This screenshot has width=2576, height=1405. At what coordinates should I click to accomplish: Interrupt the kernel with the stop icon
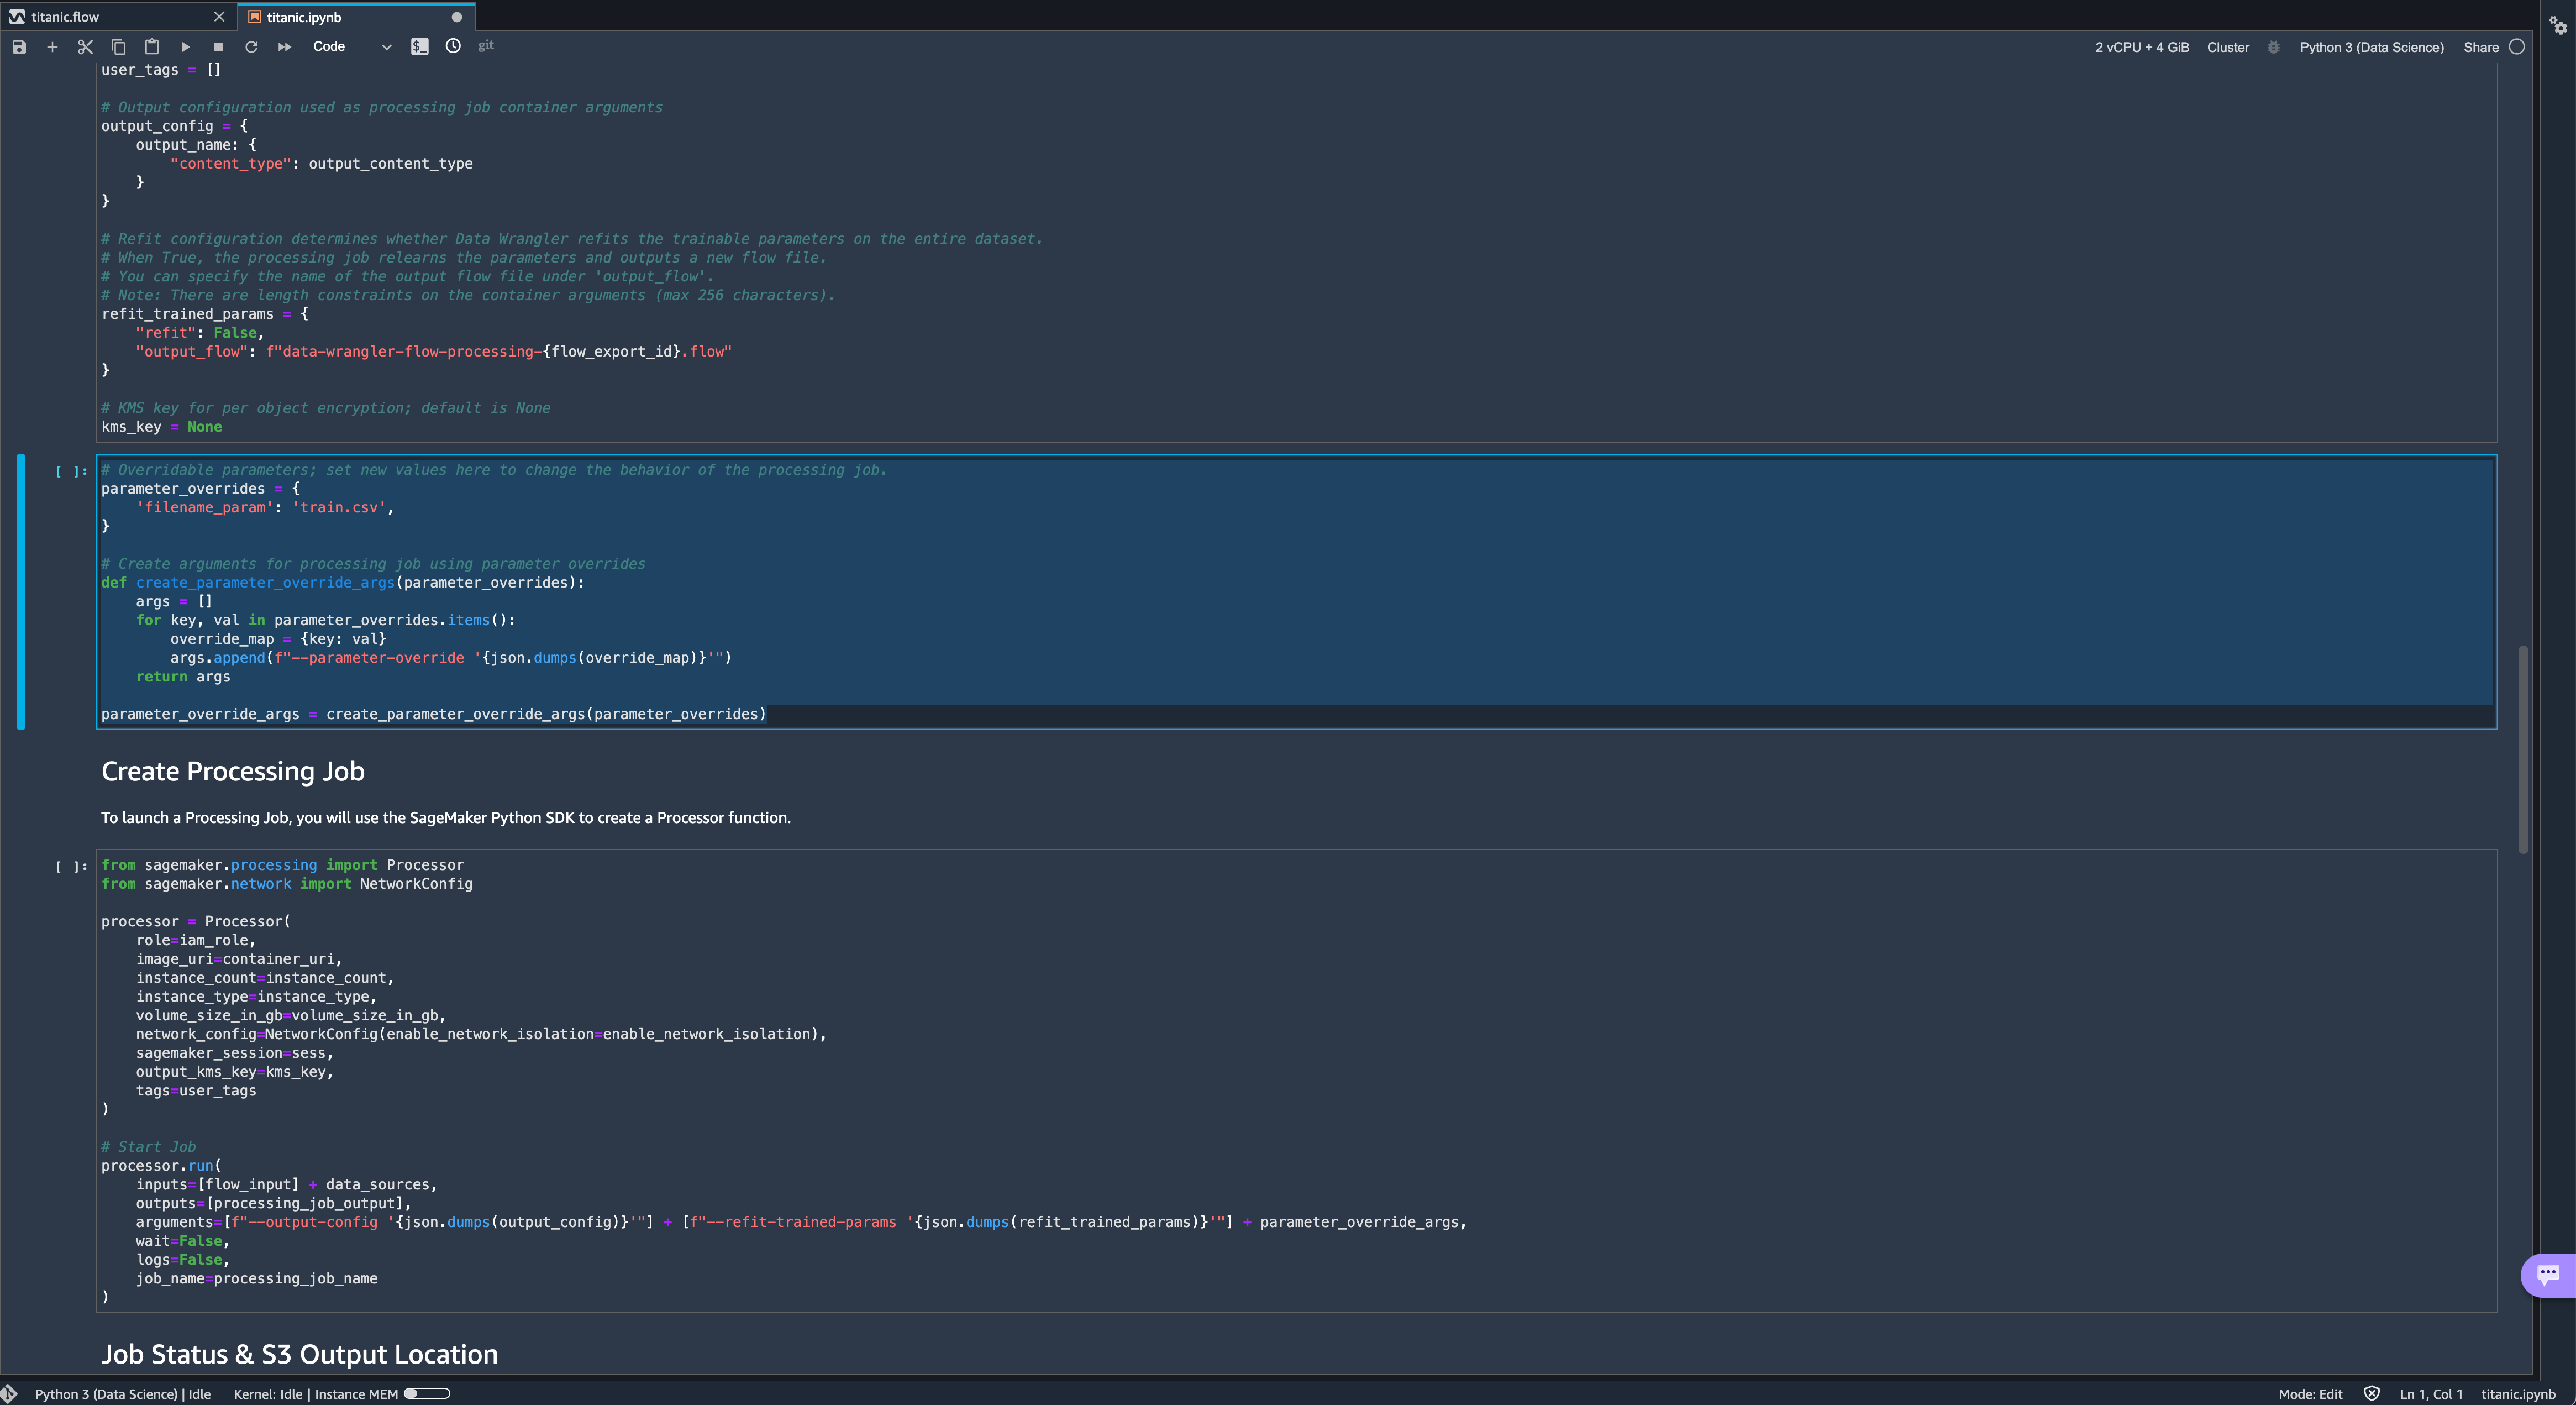pos(218,47)
